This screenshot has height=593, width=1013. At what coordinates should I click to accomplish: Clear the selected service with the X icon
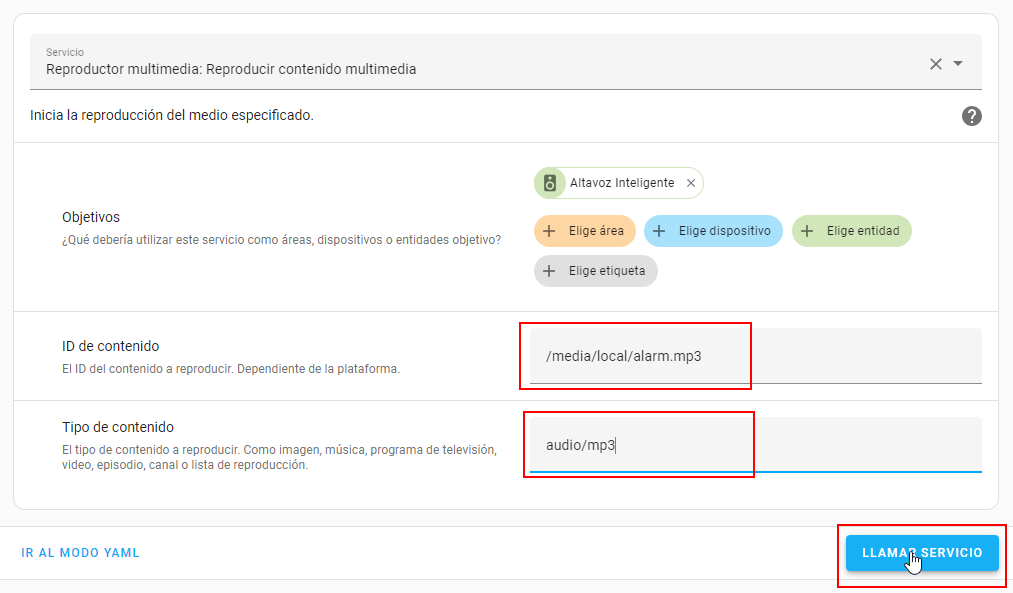(x=936, y=64)
